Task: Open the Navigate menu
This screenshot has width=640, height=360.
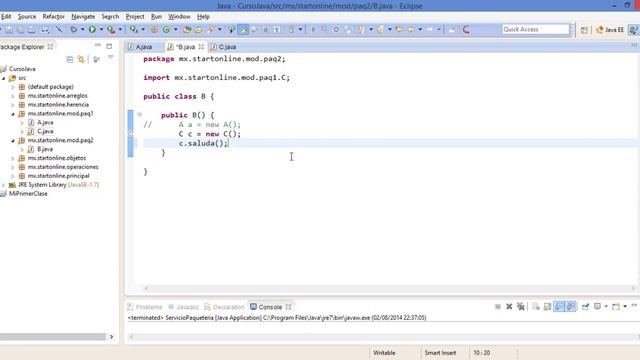Action: point(83,16)
